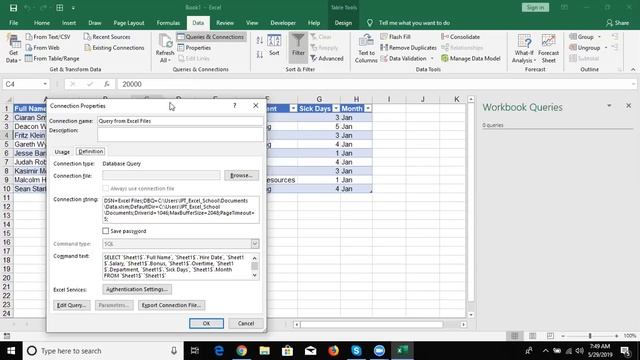Import data From Text/CSV
Viewport: 640px width, 360px height.
click(x=48, y=37)
